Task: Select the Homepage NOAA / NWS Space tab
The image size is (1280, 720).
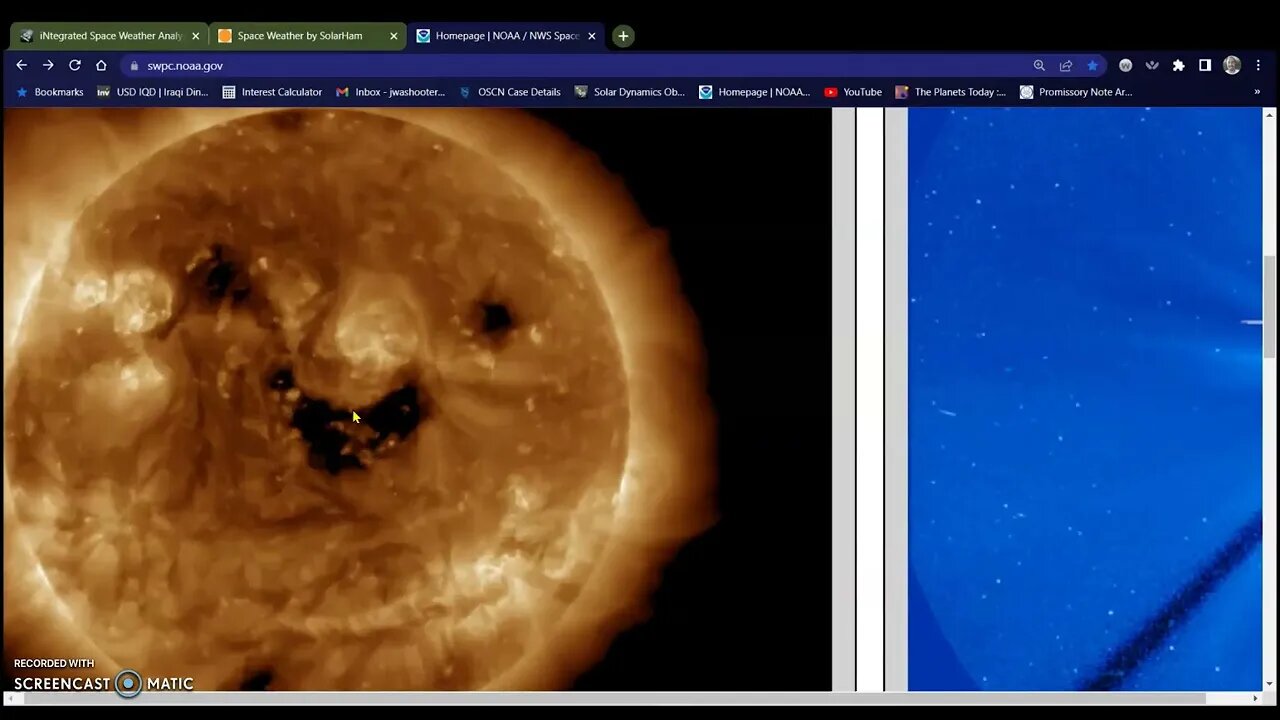Action: pos(505,36)
